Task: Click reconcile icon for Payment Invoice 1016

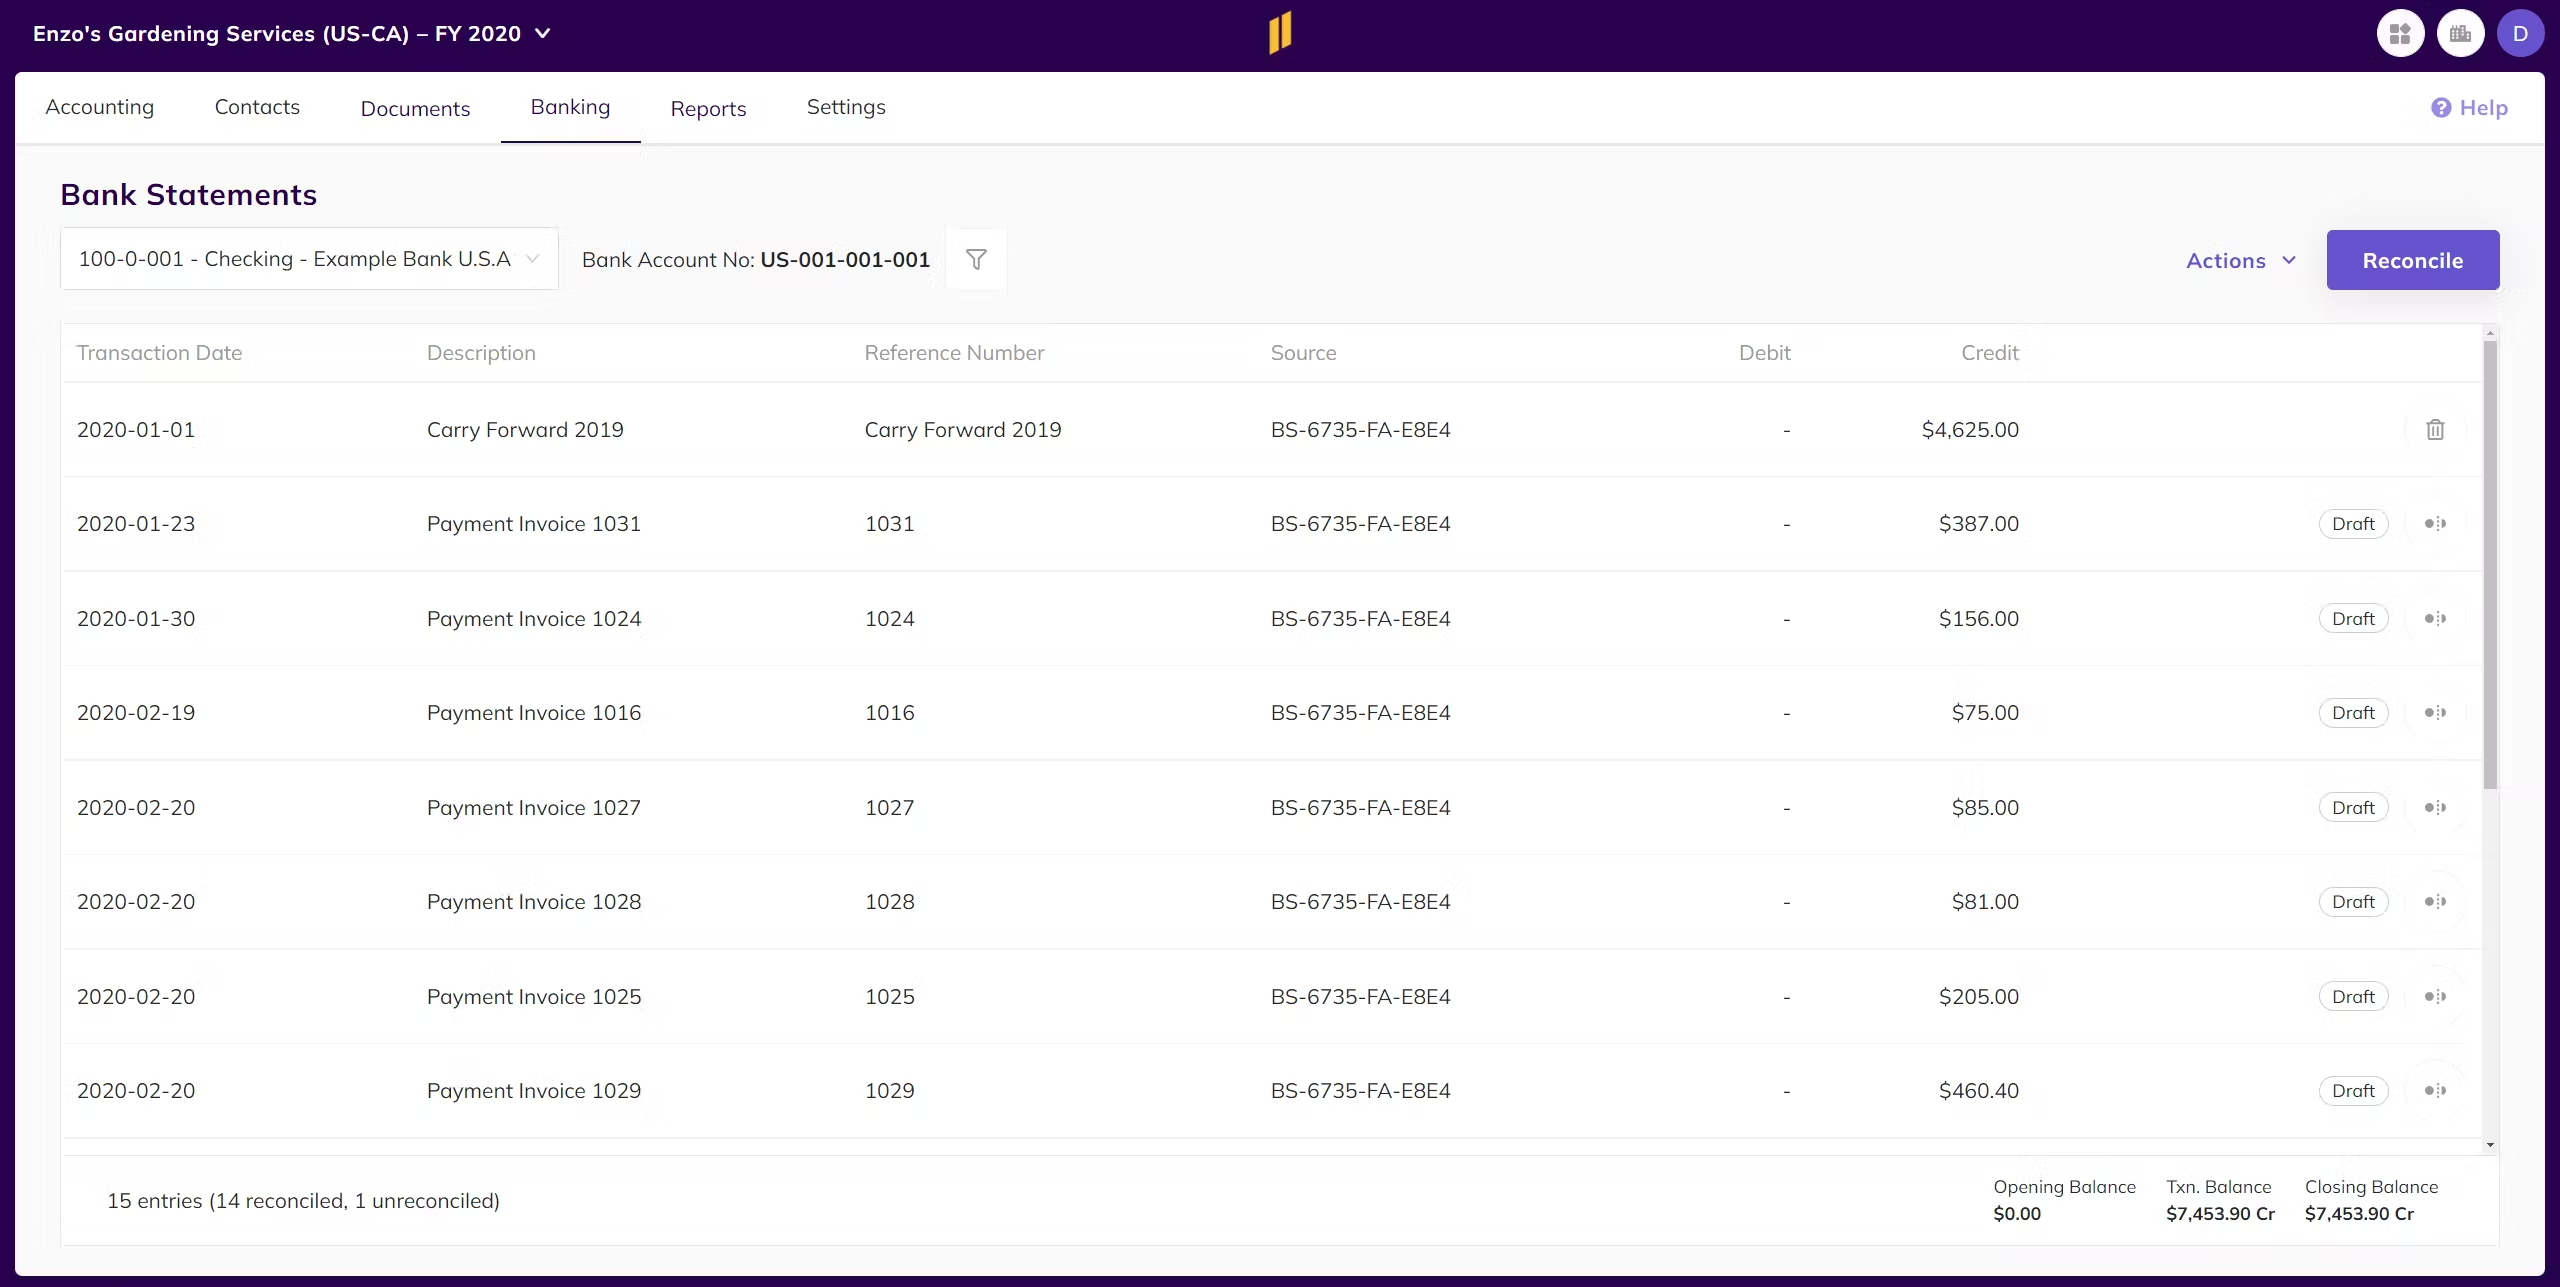Action: click(x=2435, y=713)
